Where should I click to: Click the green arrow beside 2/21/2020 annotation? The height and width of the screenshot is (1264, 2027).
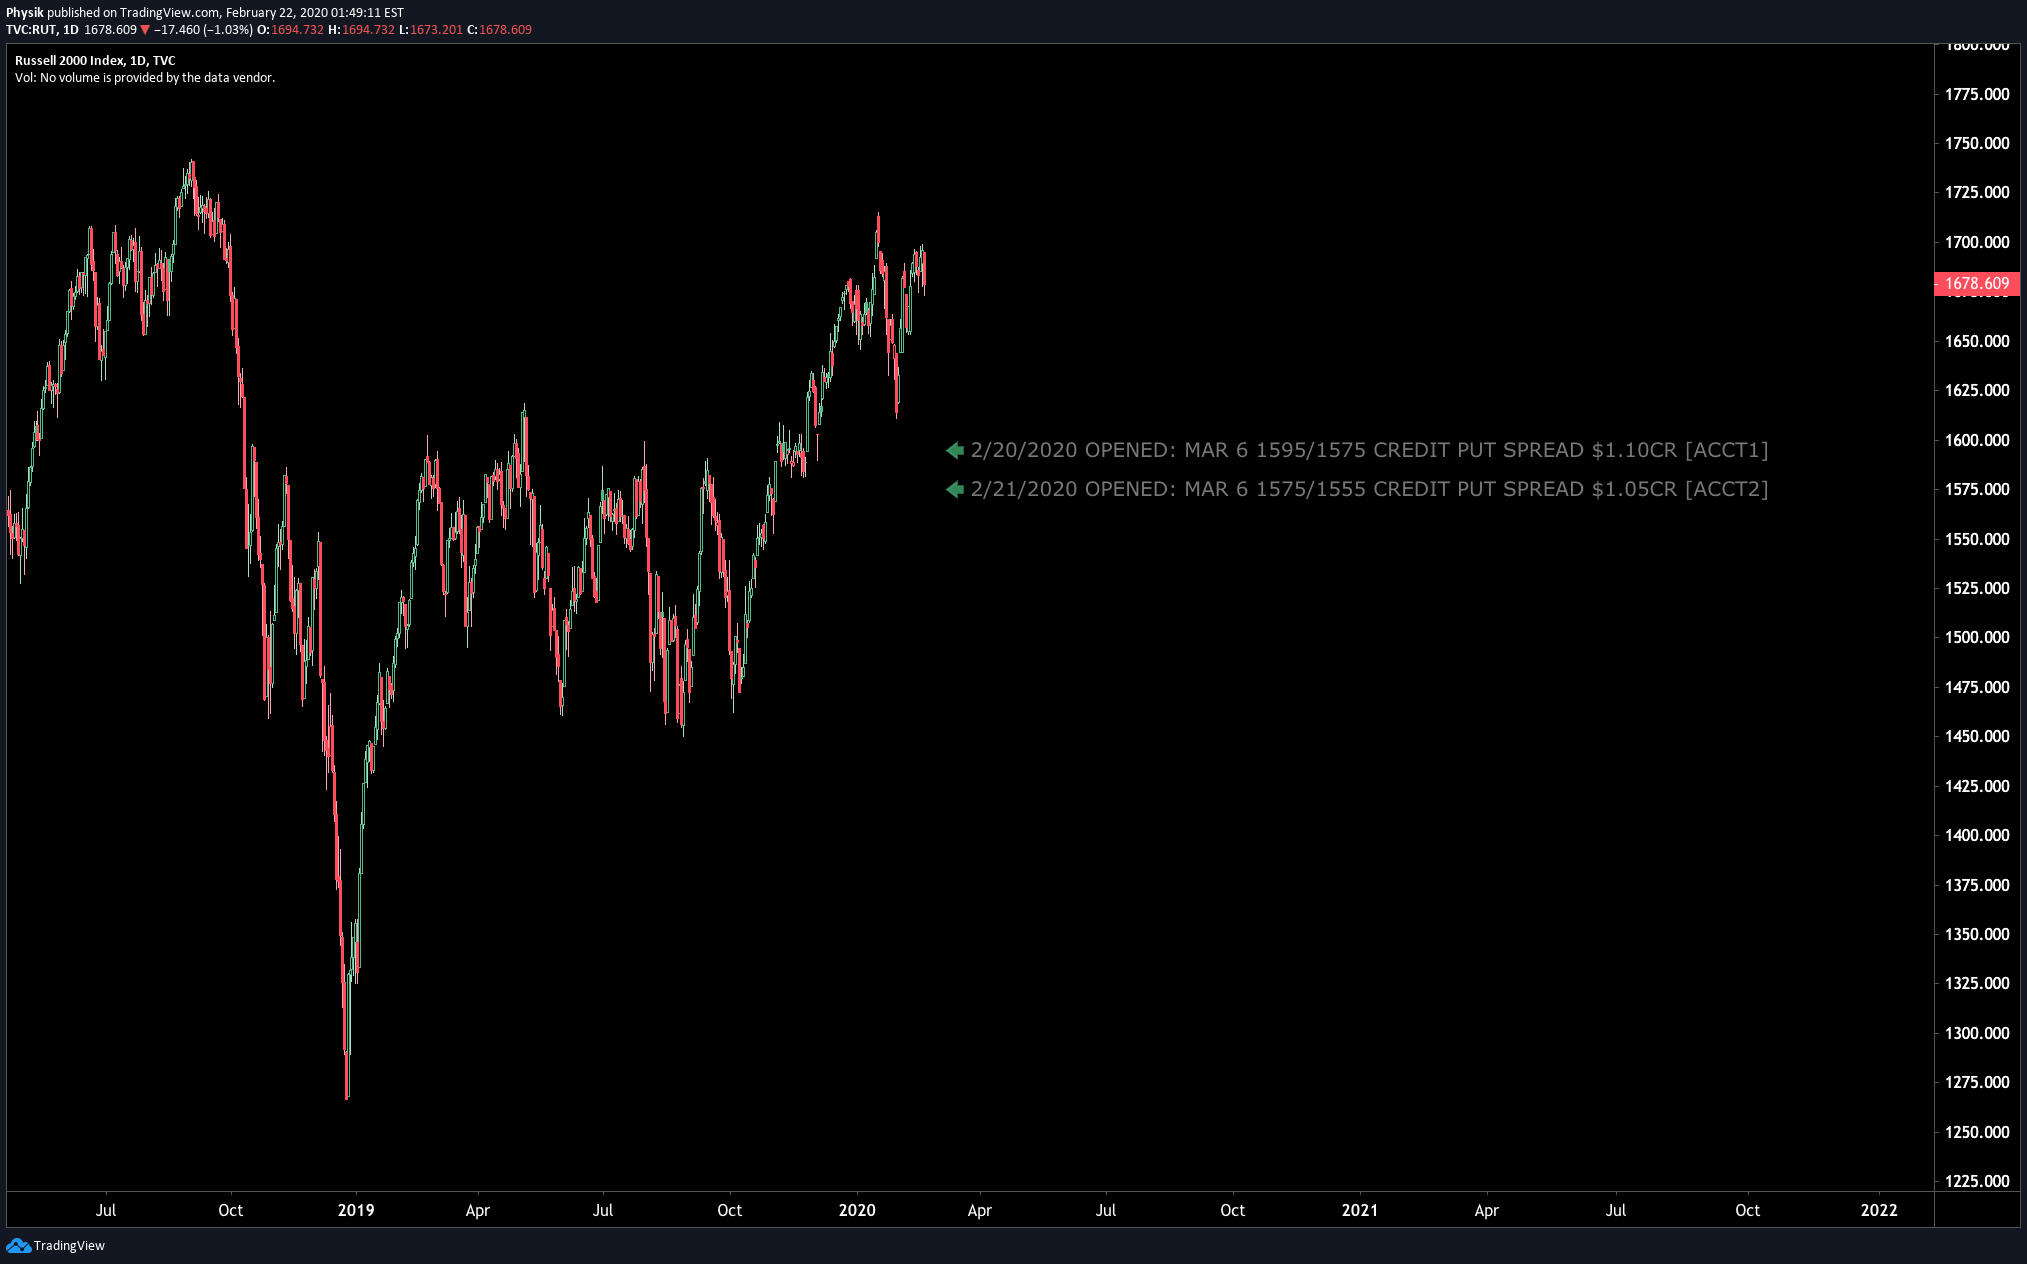pos(955,489)
